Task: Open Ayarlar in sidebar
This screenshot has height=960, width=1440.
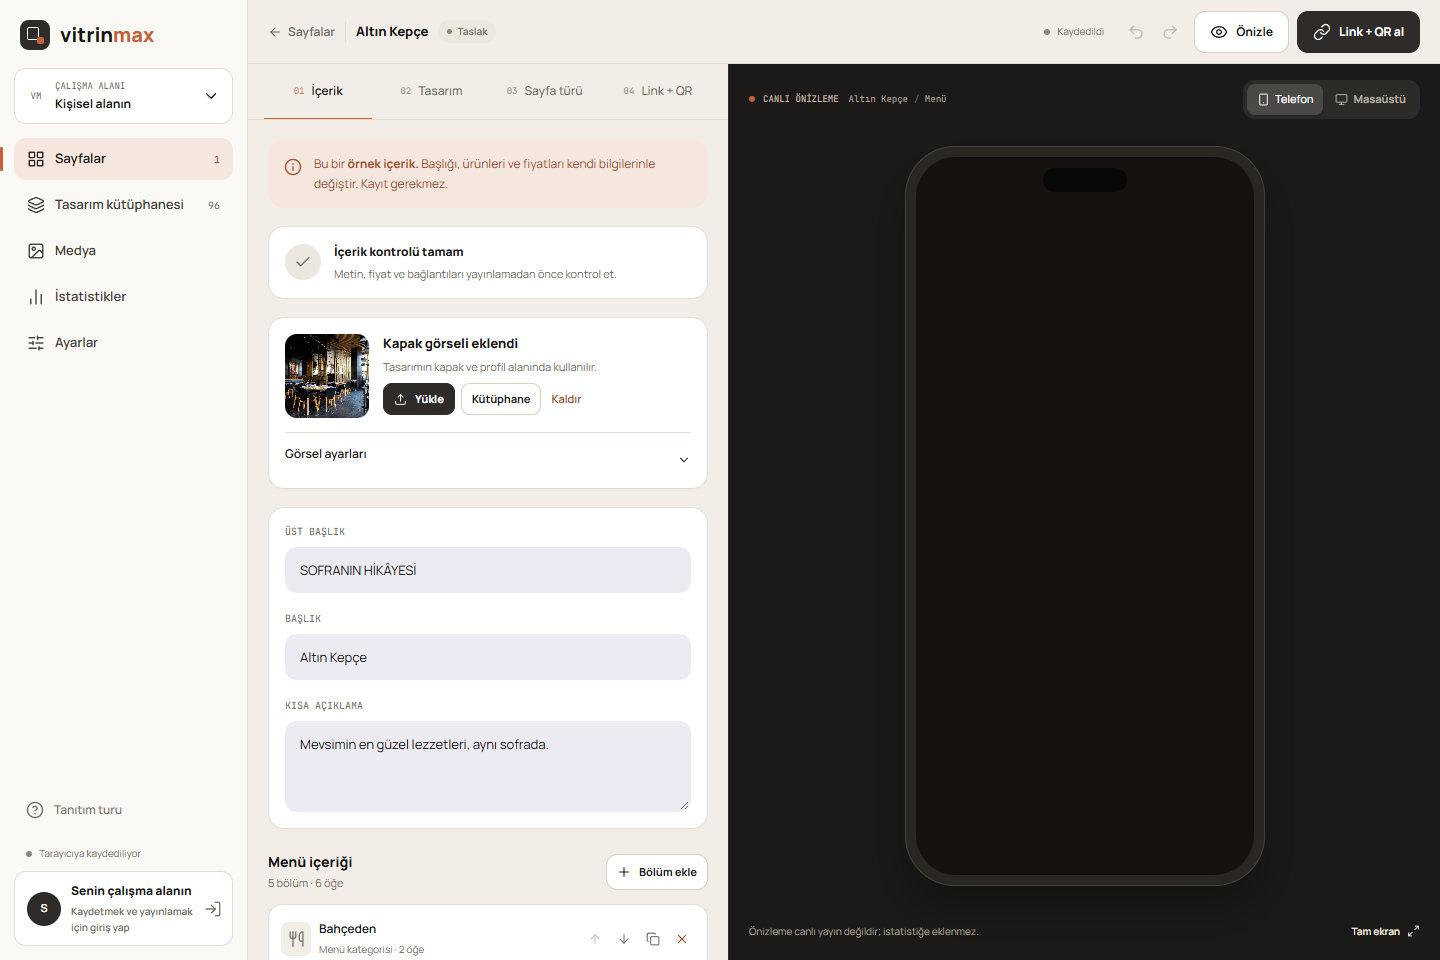Action: 123,343
